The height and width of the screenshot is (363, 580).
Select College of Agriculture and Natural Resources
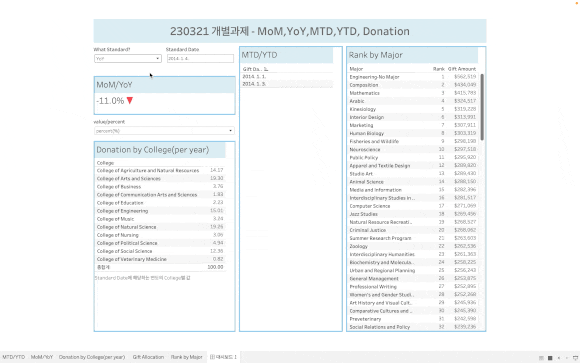coord(160,171)
